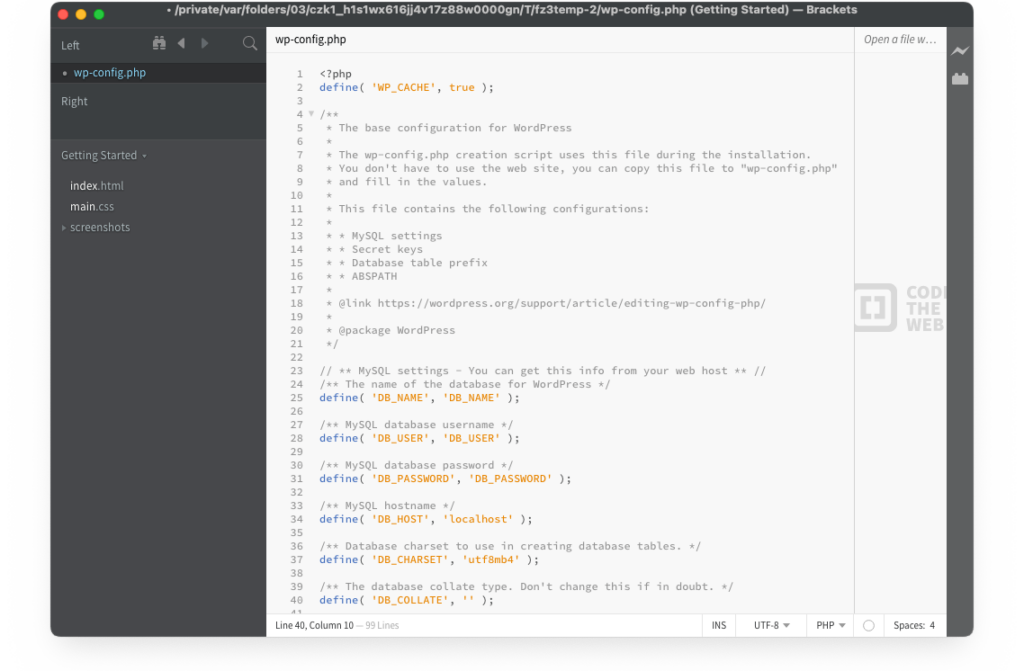Click the wordpress.org link on line 18
The height and width of the screenshot is (671, 1024).
coord(571,303)
